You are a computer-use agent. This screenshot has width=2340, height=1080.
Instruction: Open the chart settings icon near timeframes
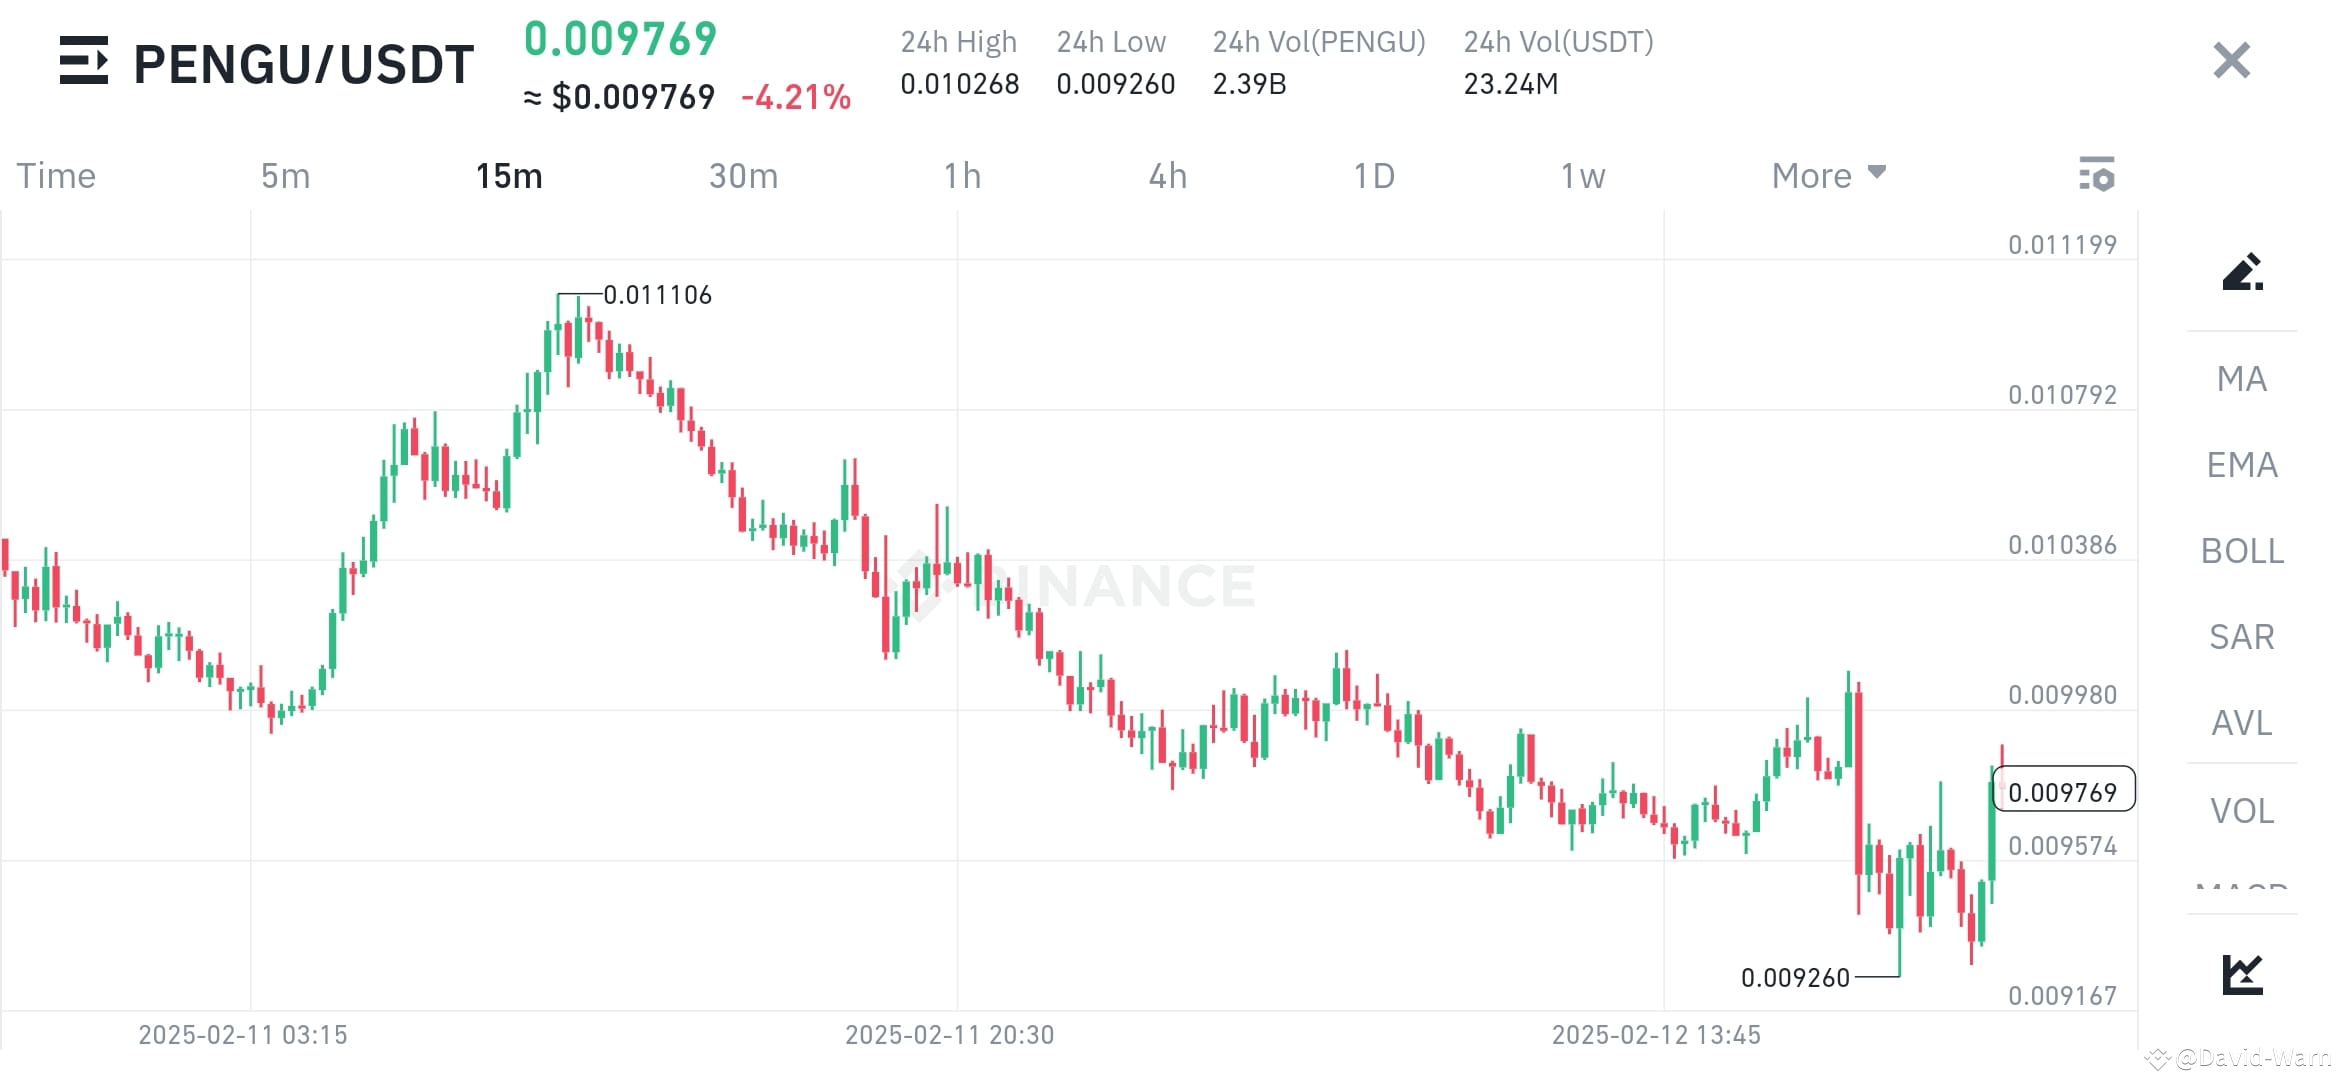click(2098, 174)
